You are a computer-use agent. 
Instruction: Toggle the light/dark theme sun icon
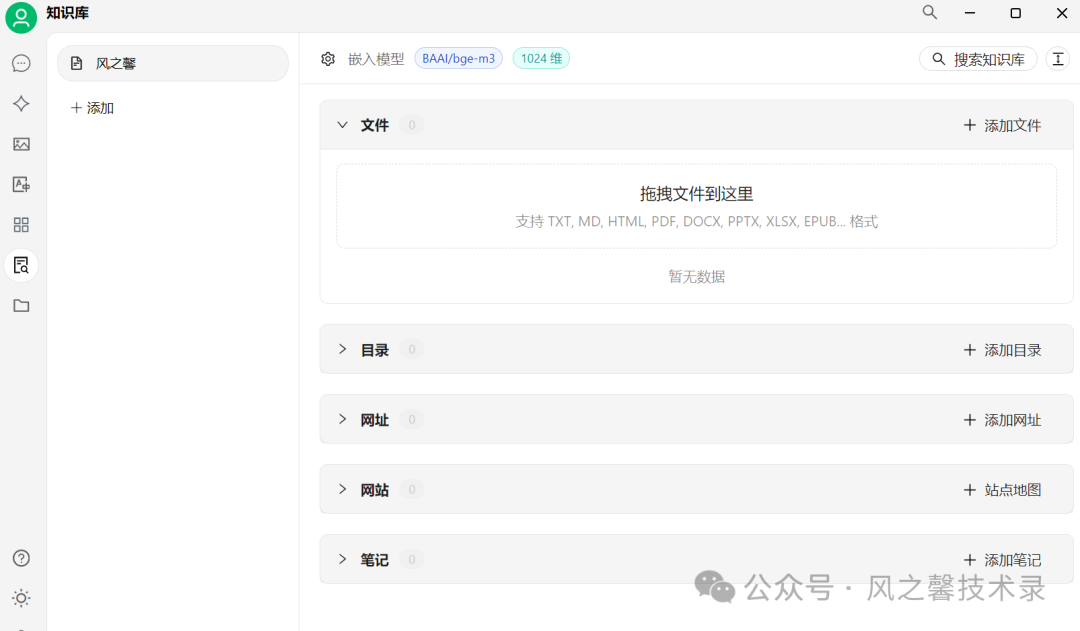[x=21, y=598]
